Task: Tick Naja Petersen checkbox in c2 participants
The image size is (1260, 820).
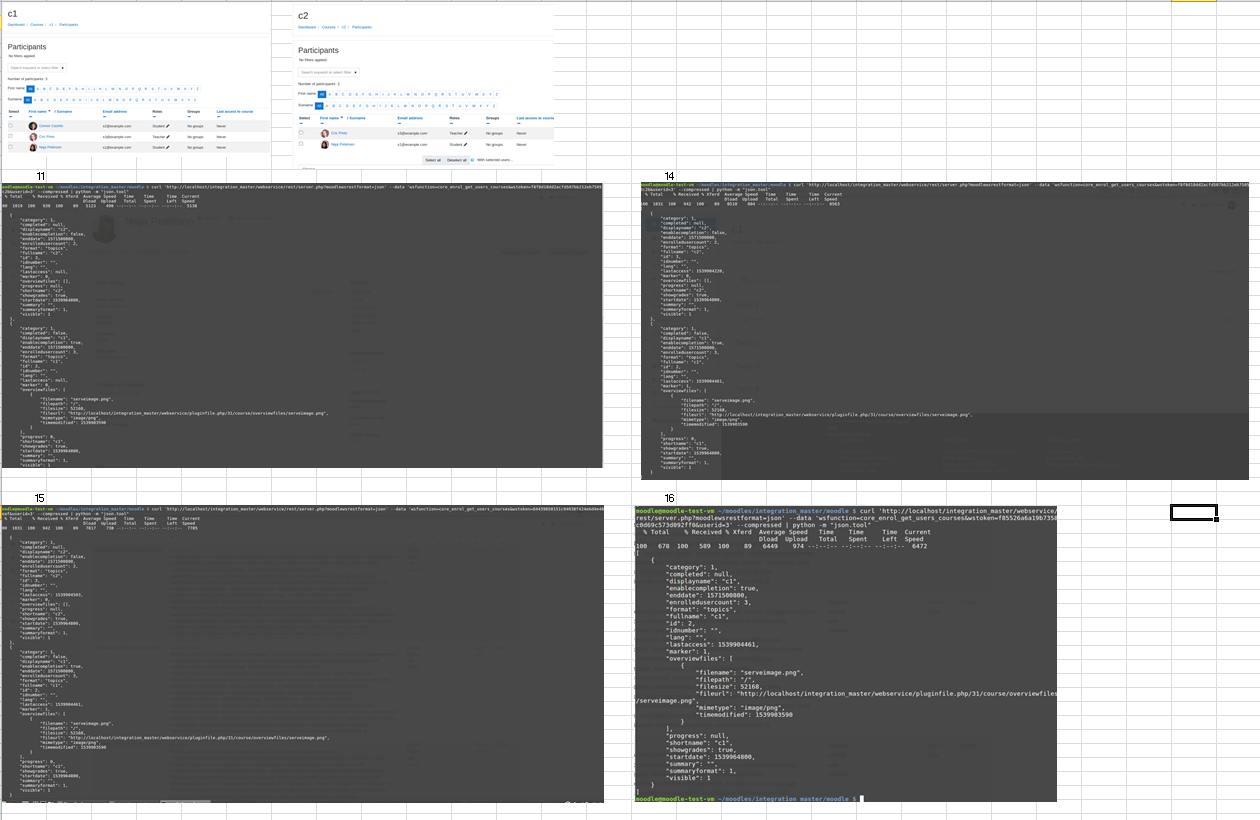Action: click(301, 145)
